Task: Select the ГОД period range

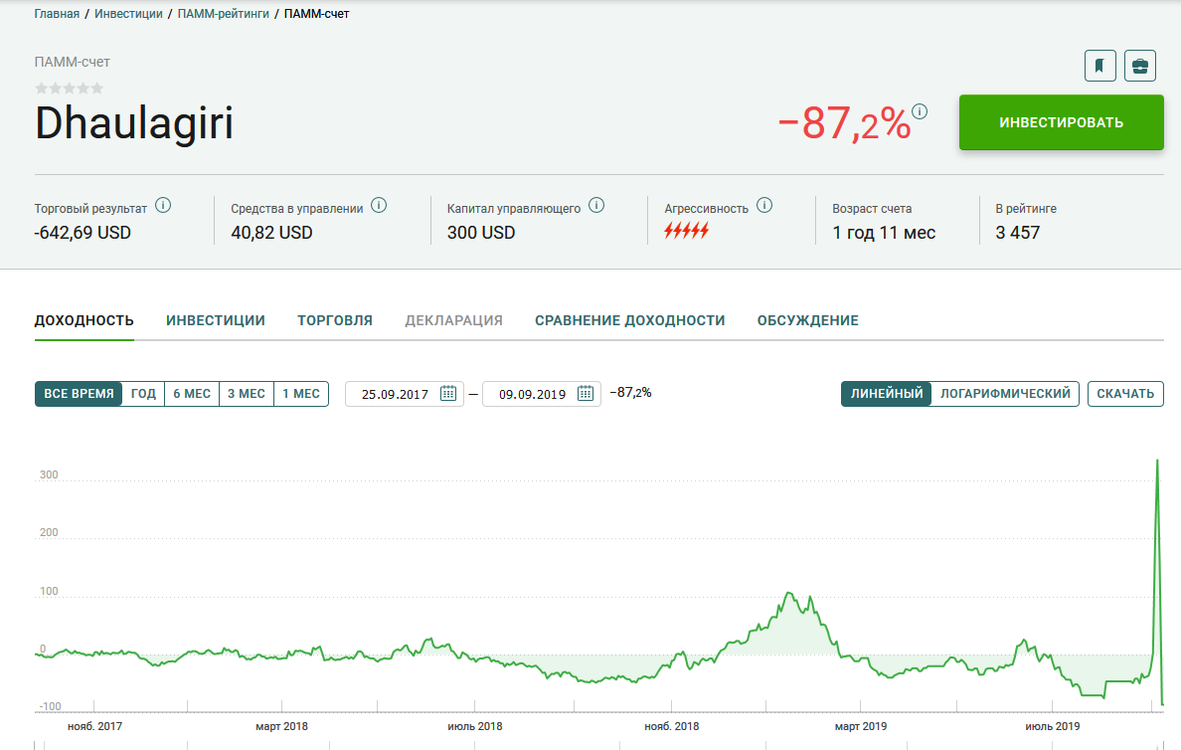Action: click(143, 394)
